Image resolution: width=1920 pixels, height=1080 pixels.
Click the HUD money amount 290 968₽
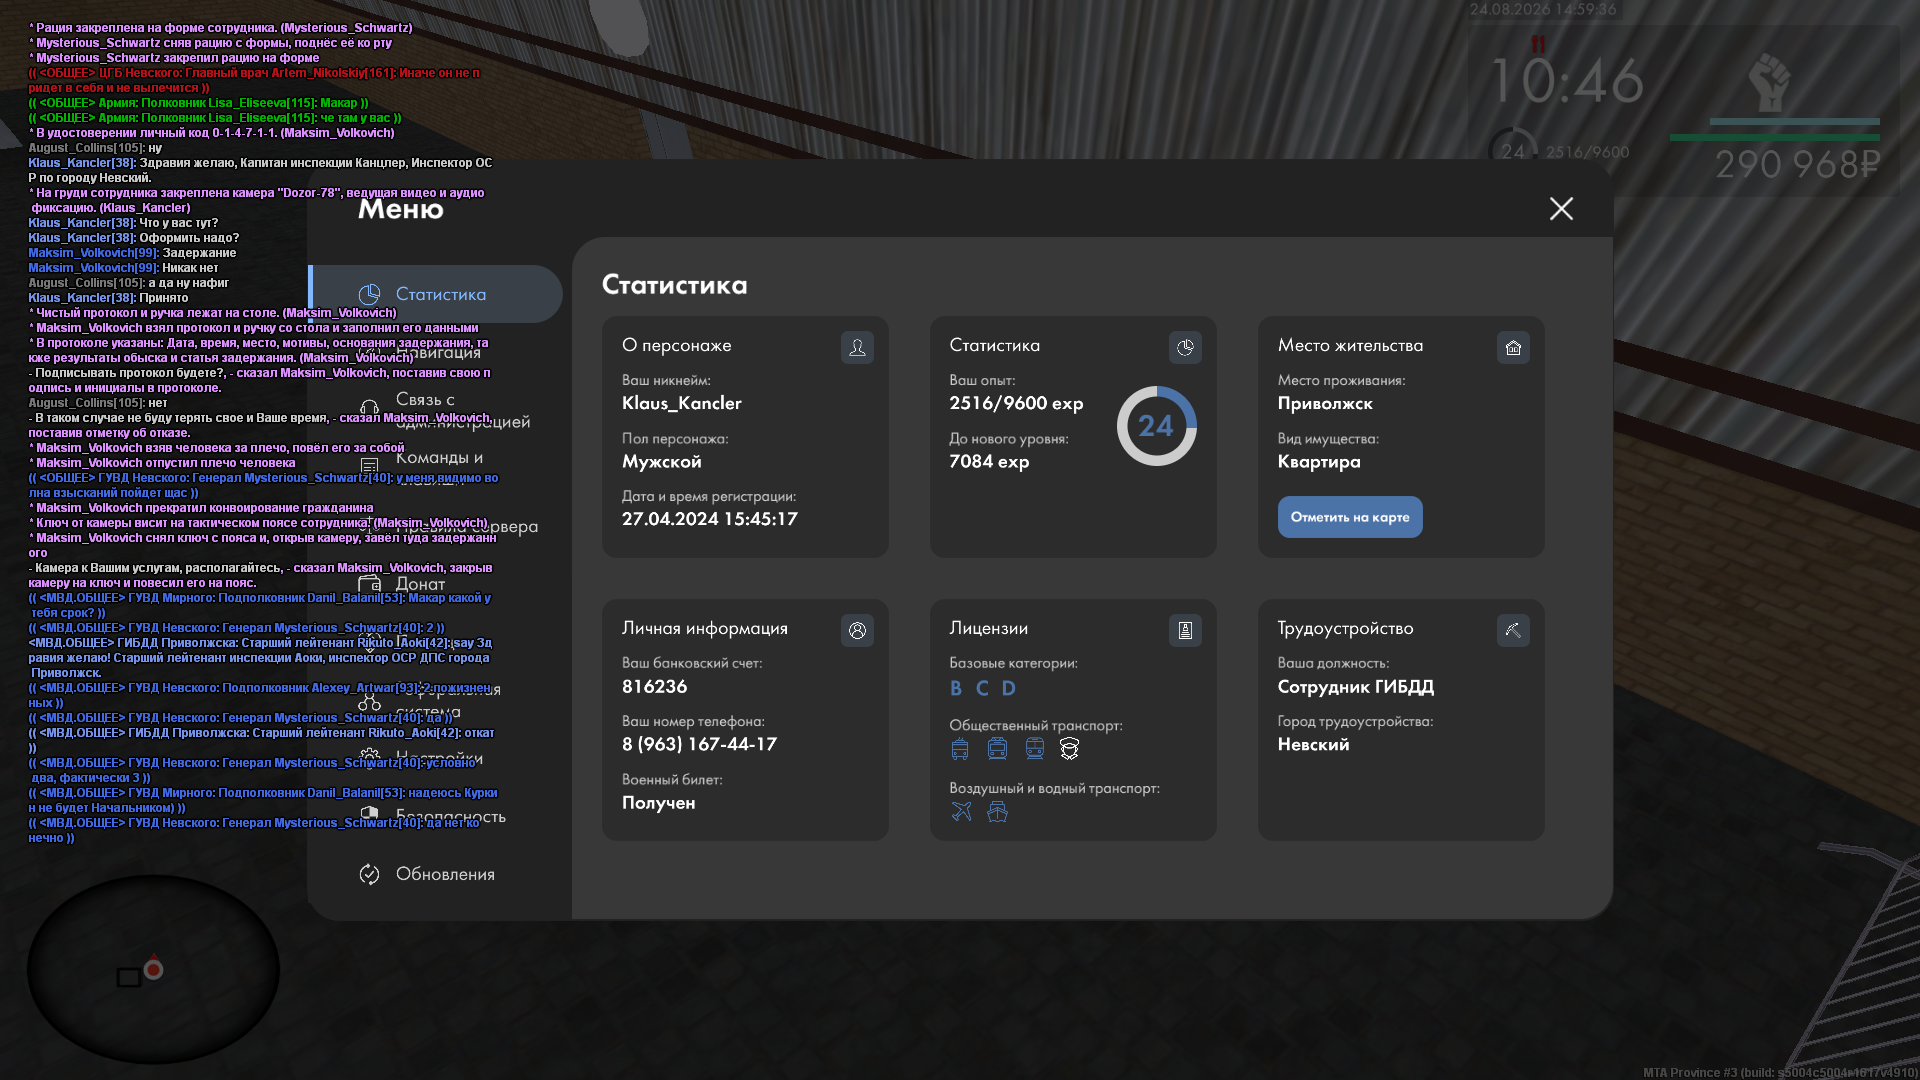point(1797,164)
